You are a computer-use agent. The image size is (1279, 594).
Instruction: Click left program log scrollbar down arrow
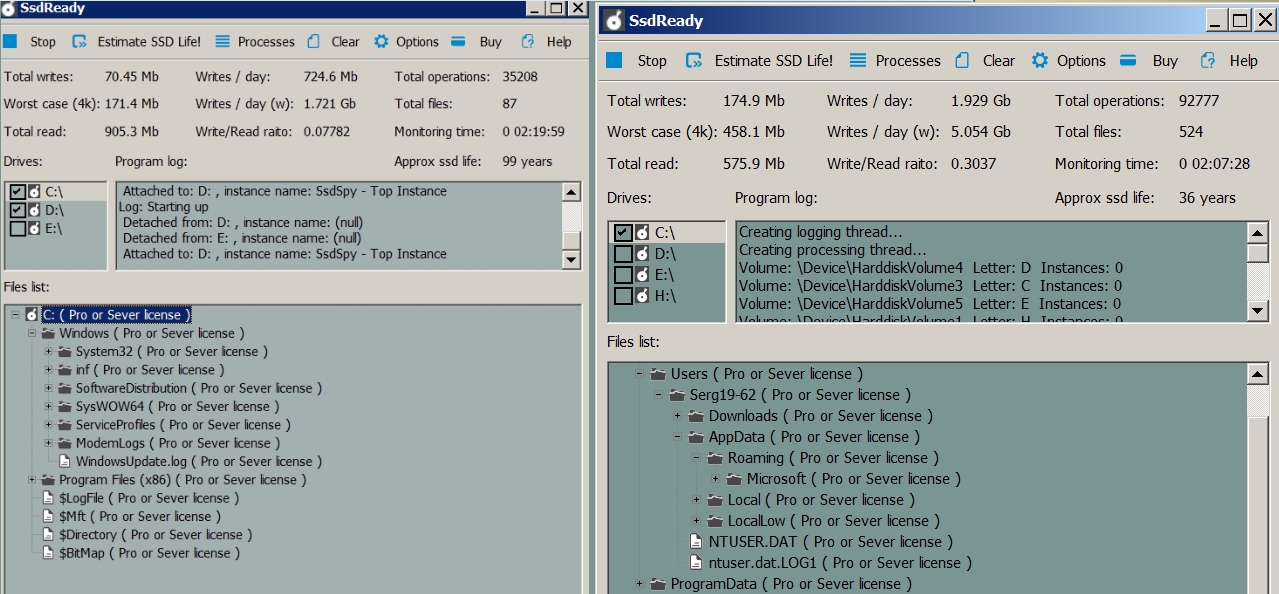pyautogui.click(x=571, y=260)
